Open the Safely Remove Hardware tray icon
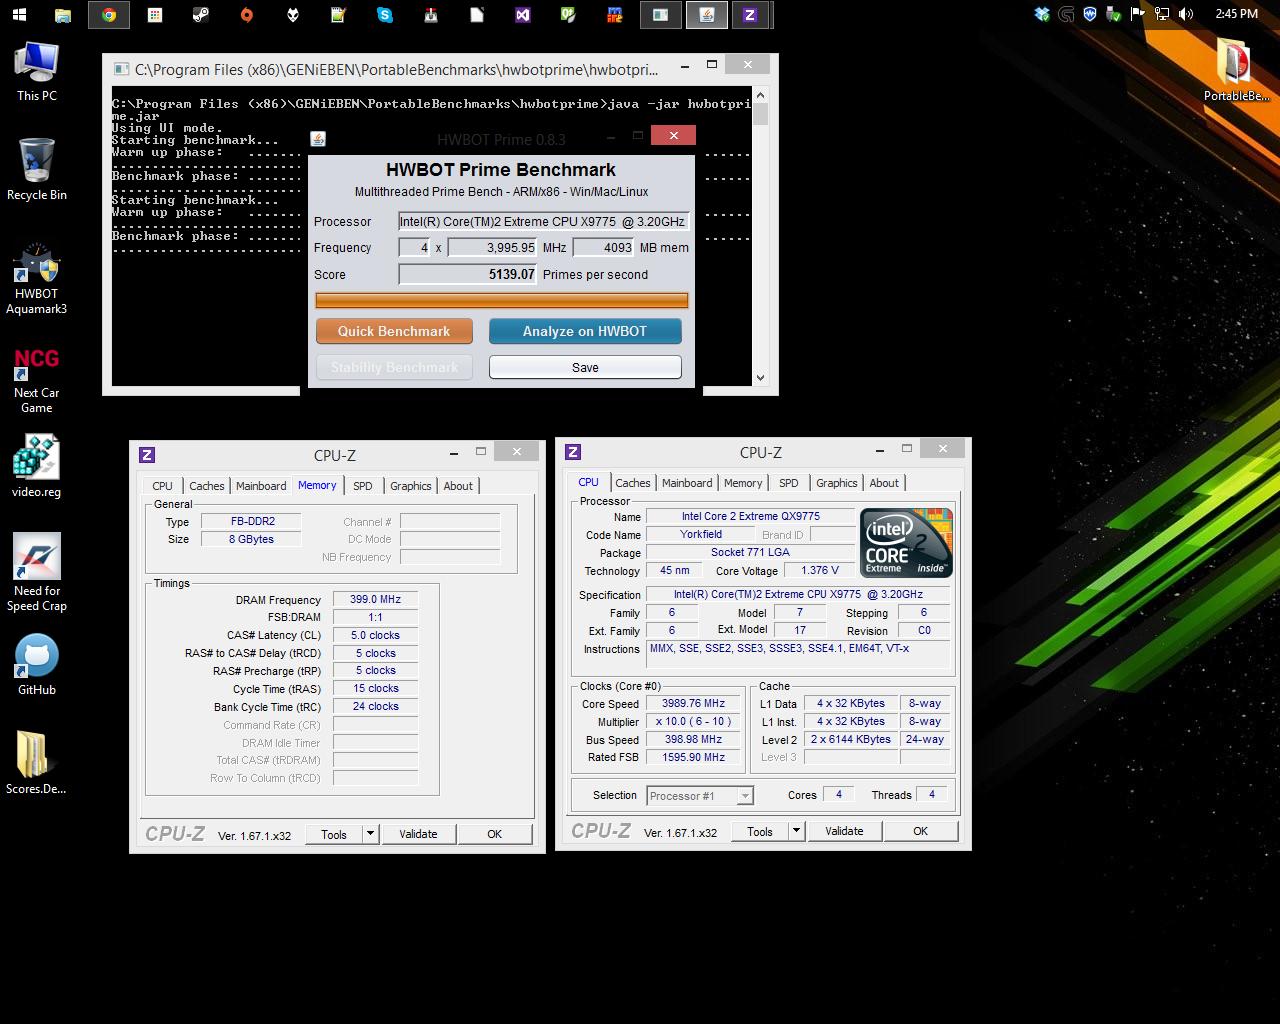1280x1024 pixels. pos(1114,14)
